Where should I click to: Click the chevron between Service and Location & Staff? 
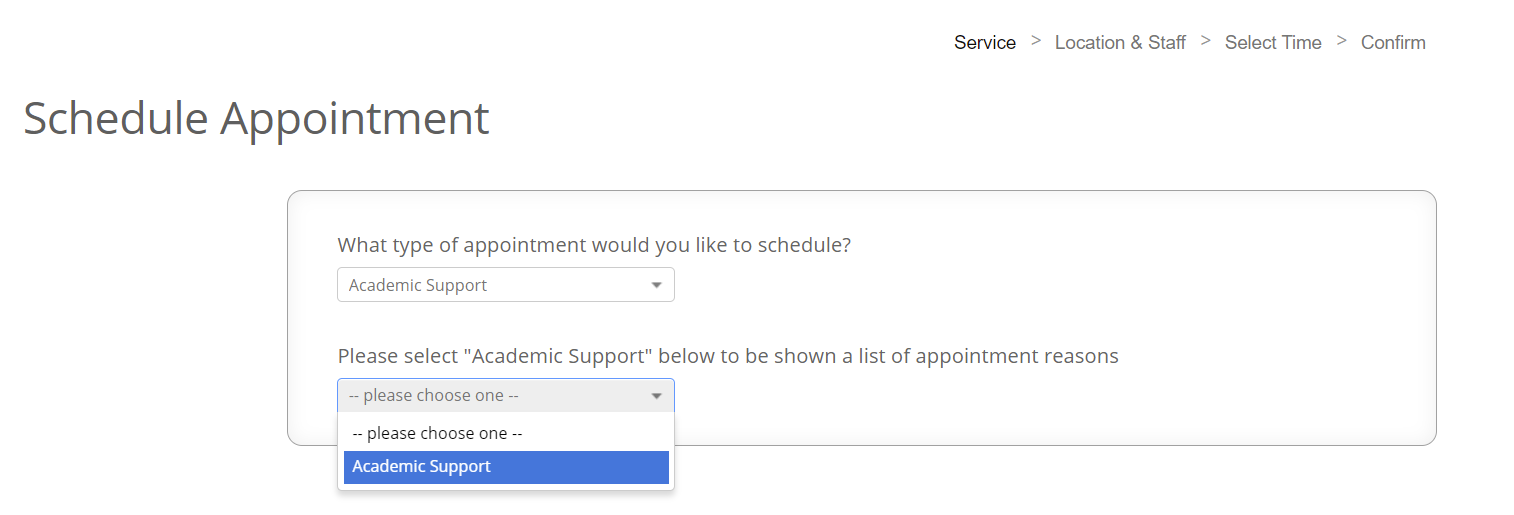[x=1036, y=41]
